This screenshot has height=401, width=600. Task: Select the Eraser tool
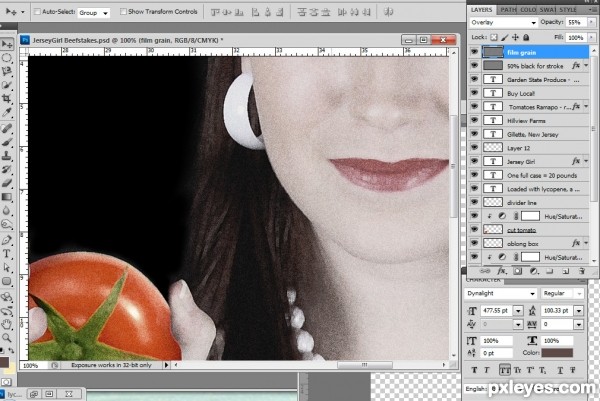tap(7, 183)
